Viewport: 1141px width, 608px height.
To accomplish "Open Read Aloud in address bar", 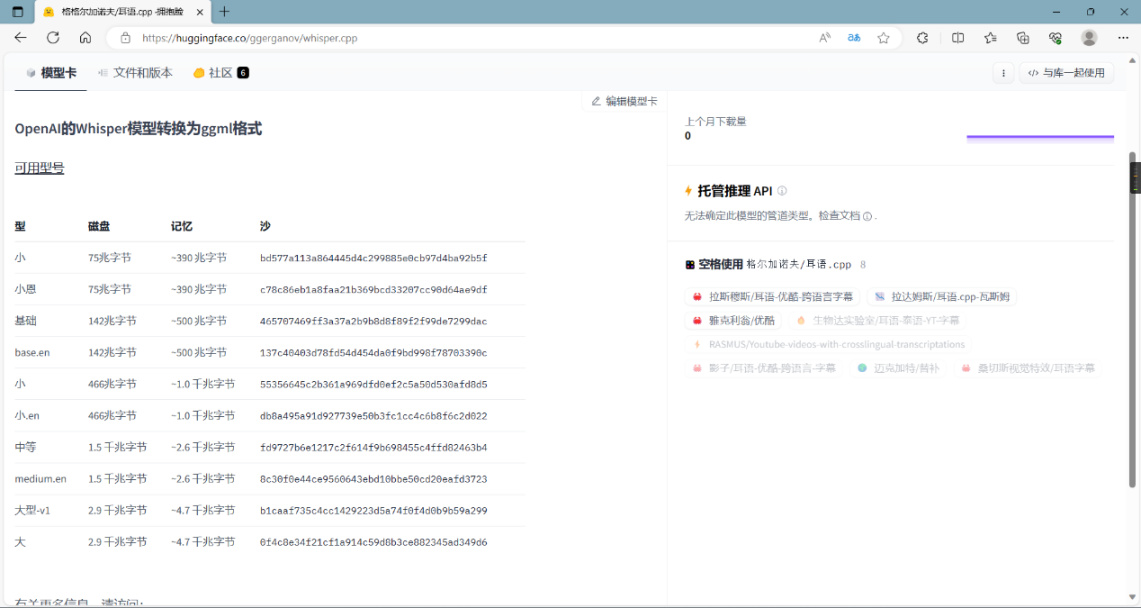I will pos(824,38).
